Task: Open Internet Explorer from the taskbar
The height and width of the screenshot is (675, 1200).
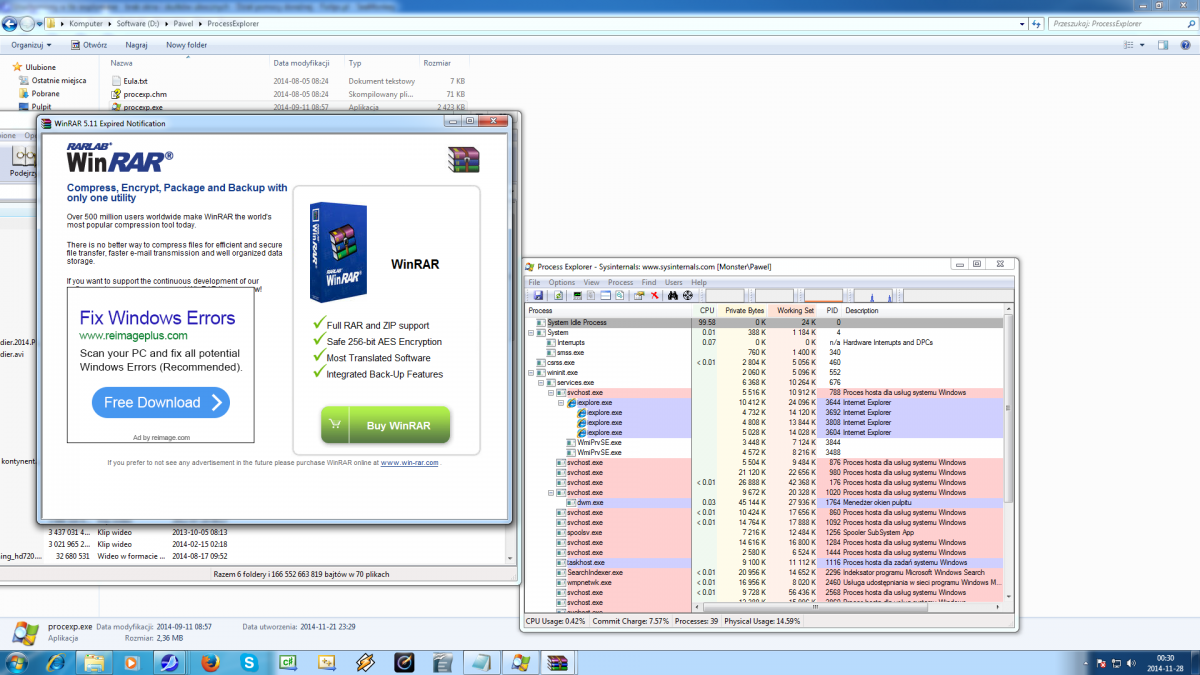Action: tap(56, 662)
